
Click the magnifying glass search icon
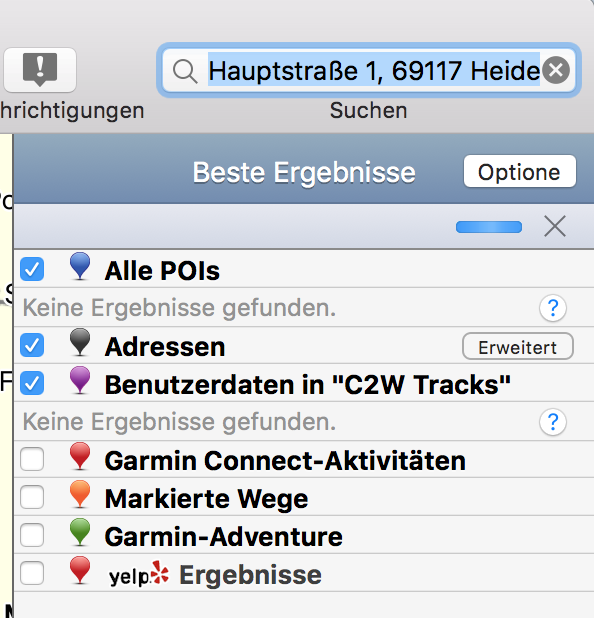point(184,71)
